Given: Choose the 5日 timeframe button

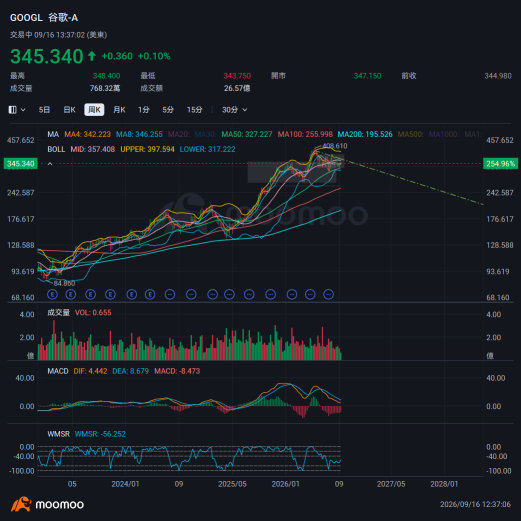Looking at the screenshot, I should pyautogui.click(x=44, y=110).
